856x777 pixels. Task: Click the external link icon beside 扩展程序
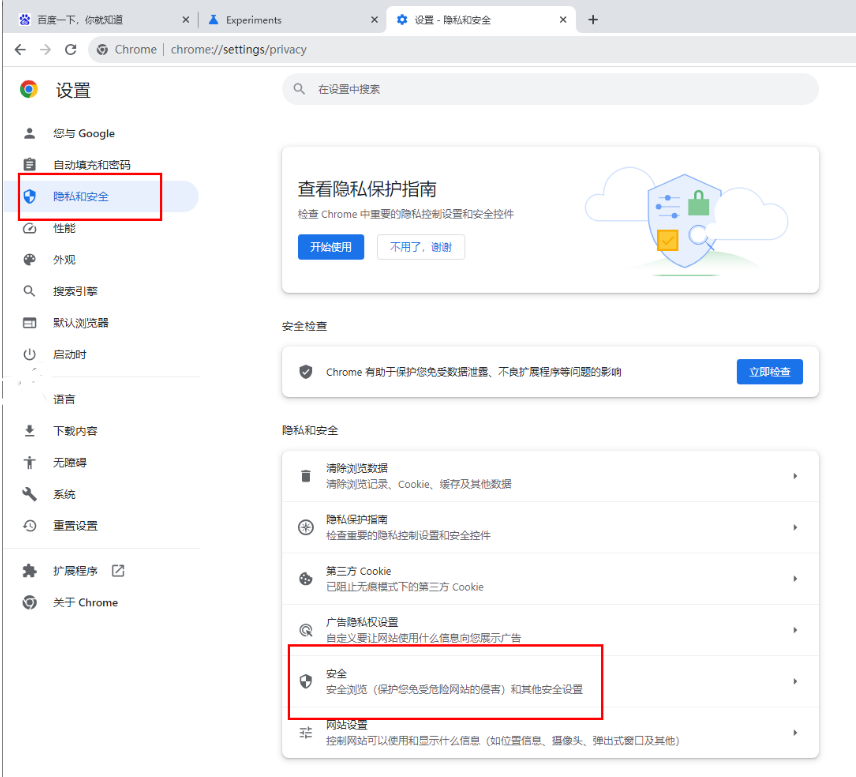pos(118,571)
